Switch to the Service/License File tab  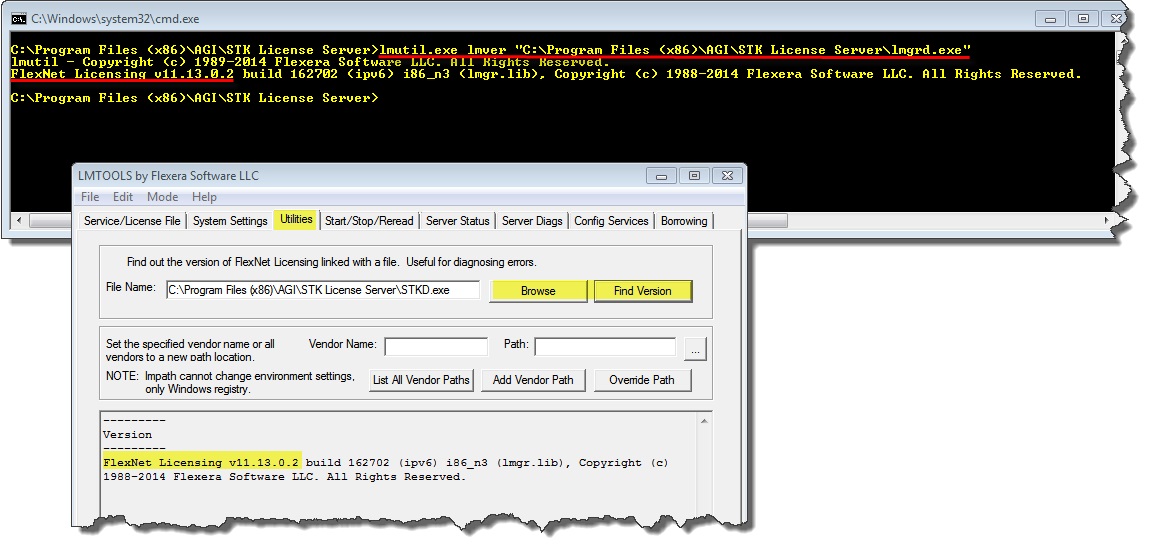132,221
